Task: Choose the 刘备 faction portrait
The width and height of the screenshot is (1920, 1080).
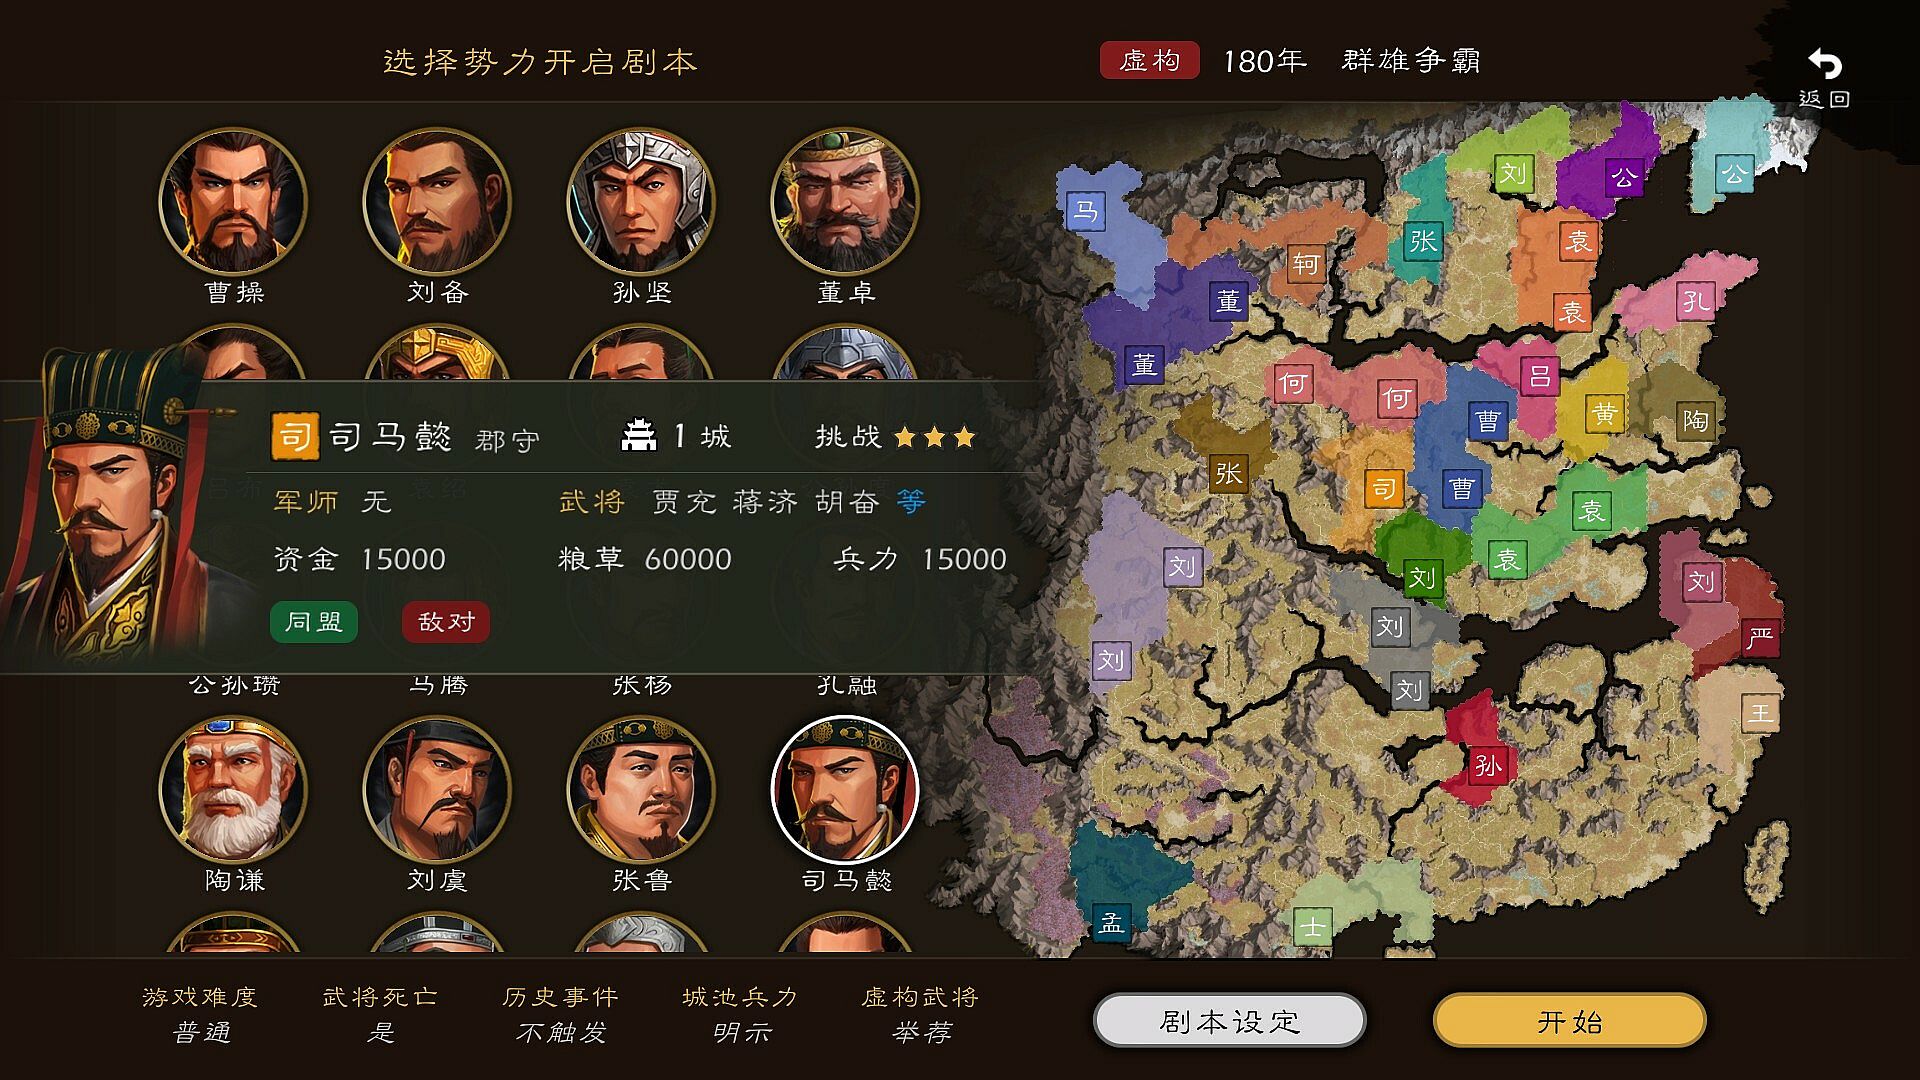Action: click(437, 201)
